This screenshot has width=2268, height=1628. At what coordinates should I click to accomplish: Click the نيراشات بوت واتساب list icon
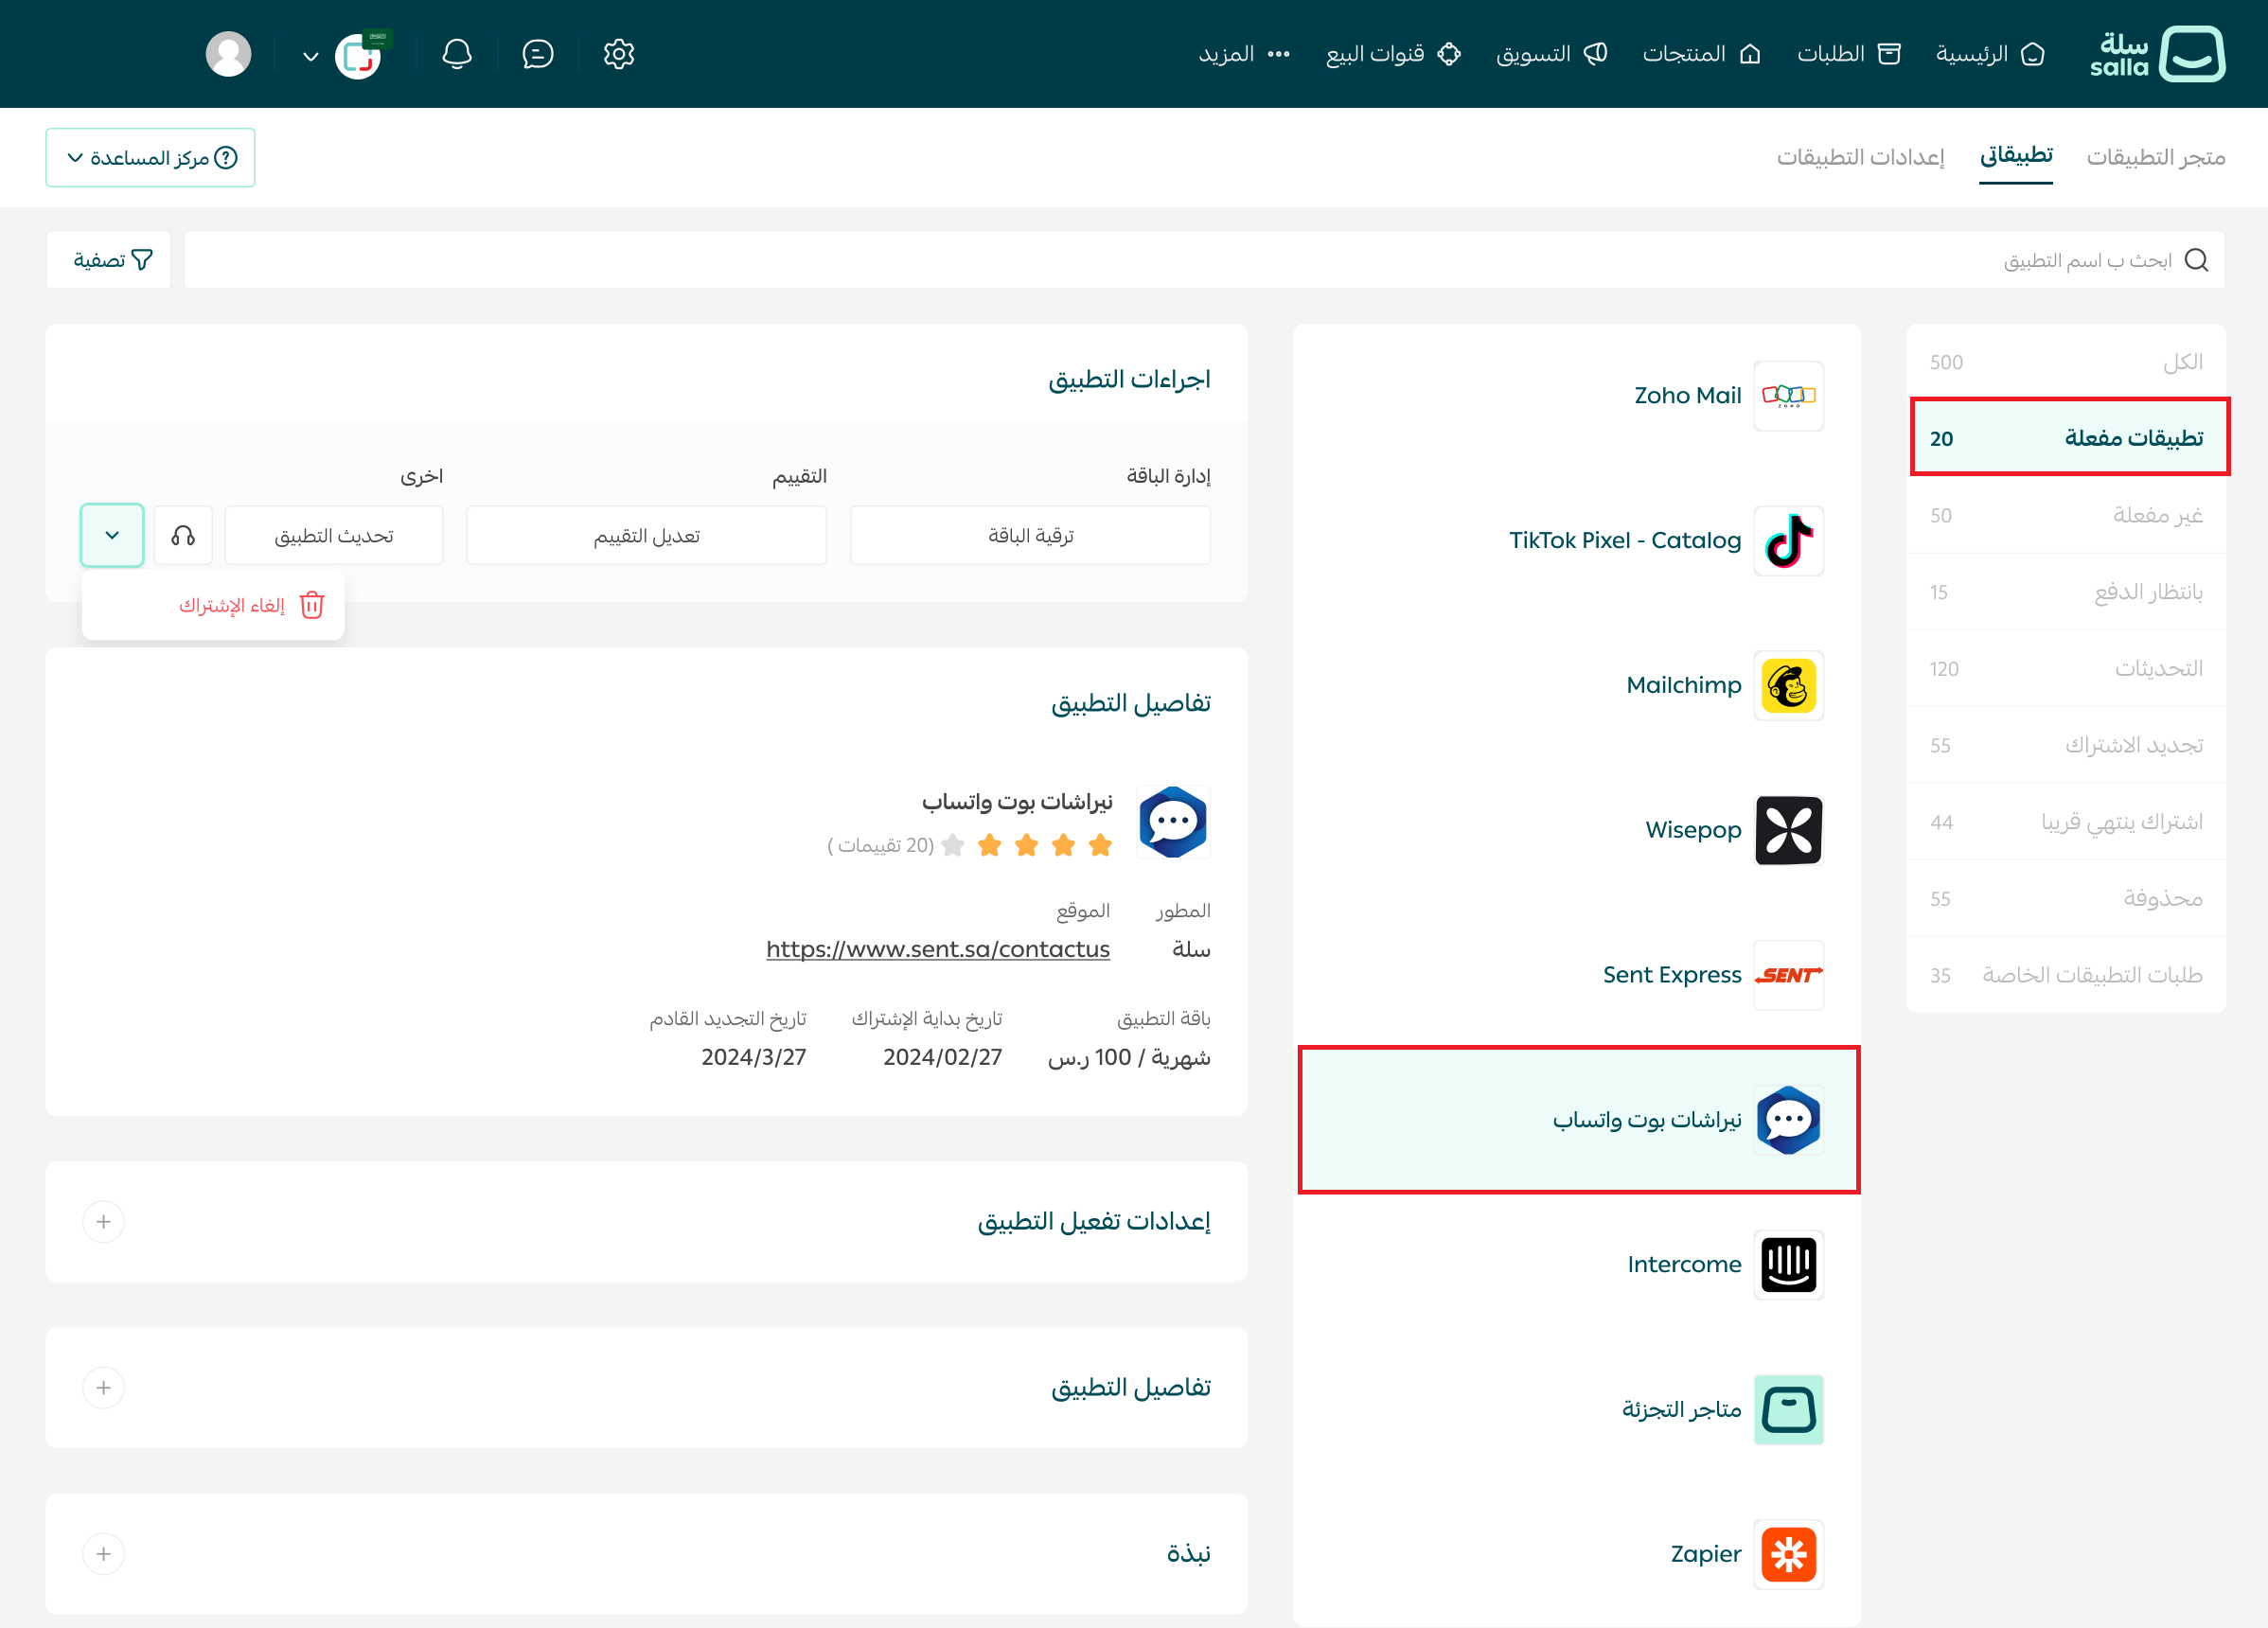[1788, 1120]
